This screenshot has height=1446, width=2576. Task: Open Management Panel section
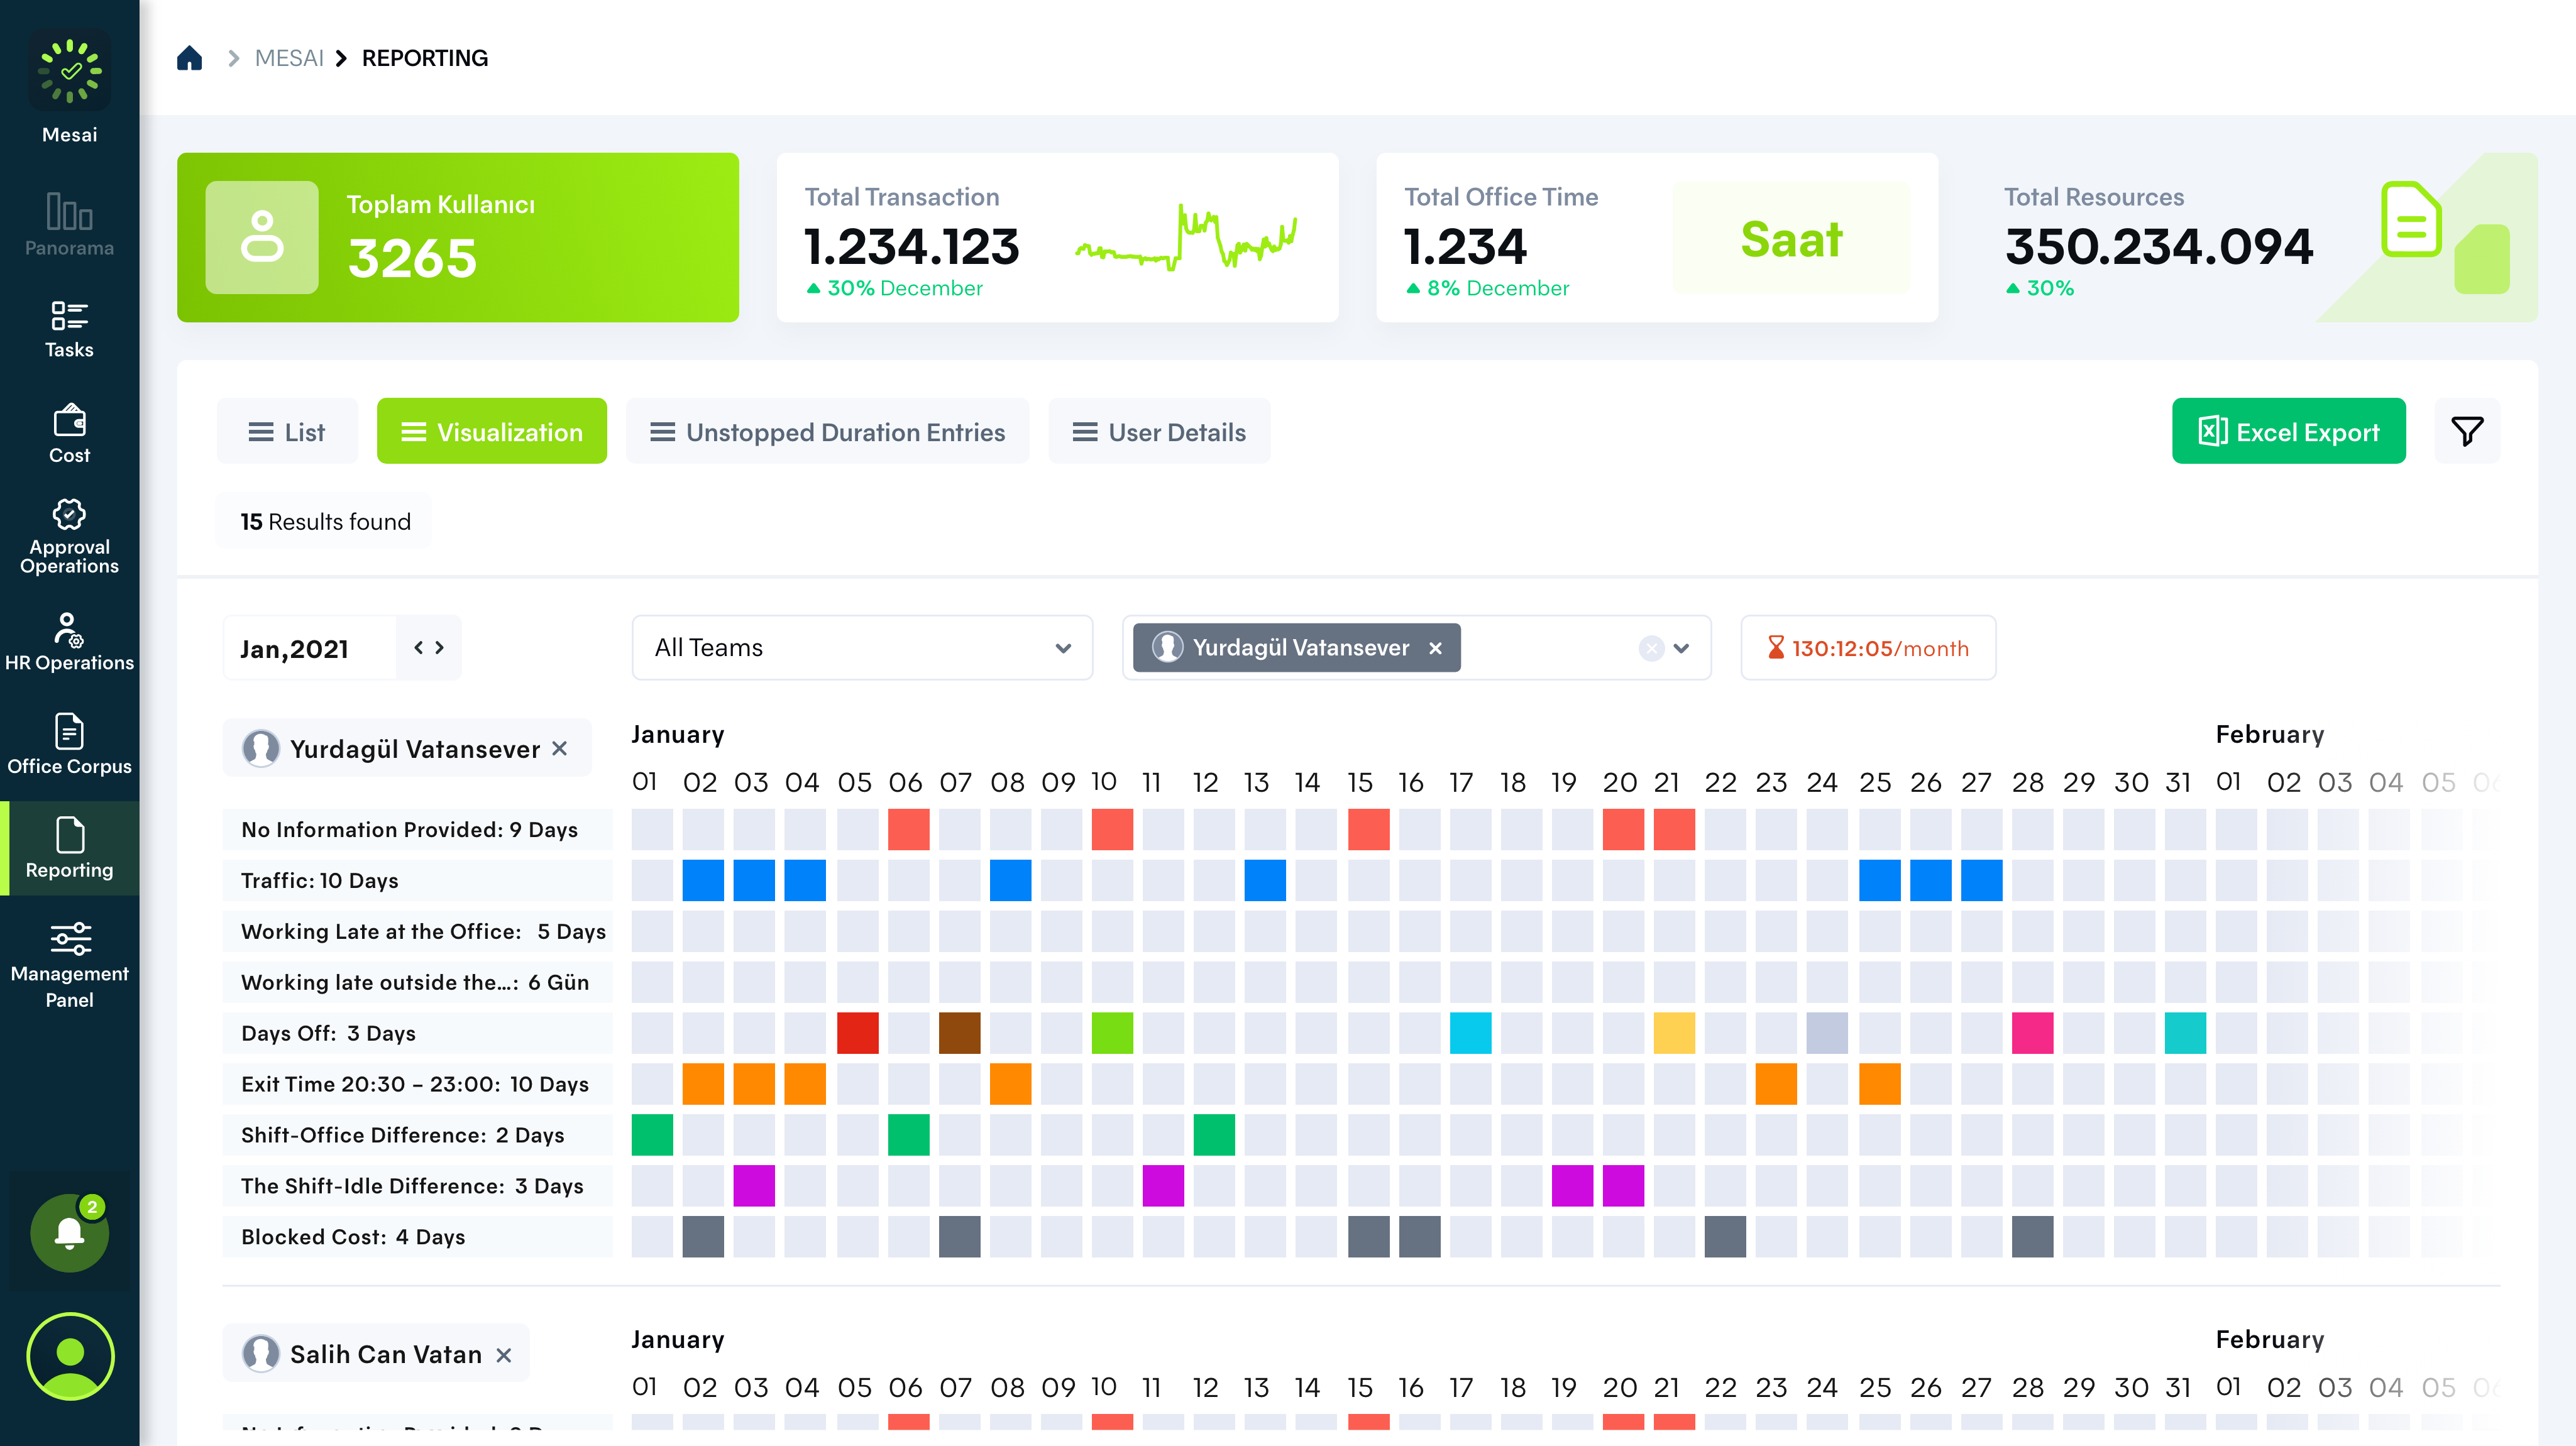69,966
